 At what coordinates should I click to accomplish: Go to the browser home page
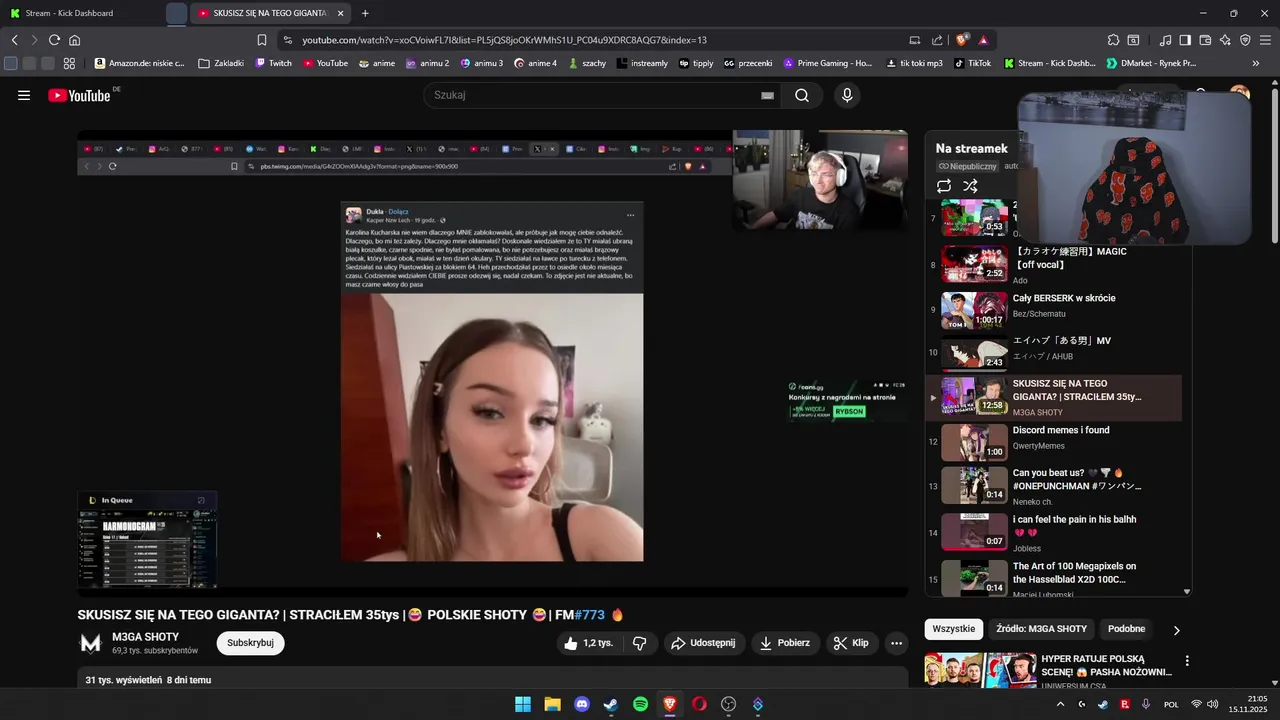click(74, 40)
